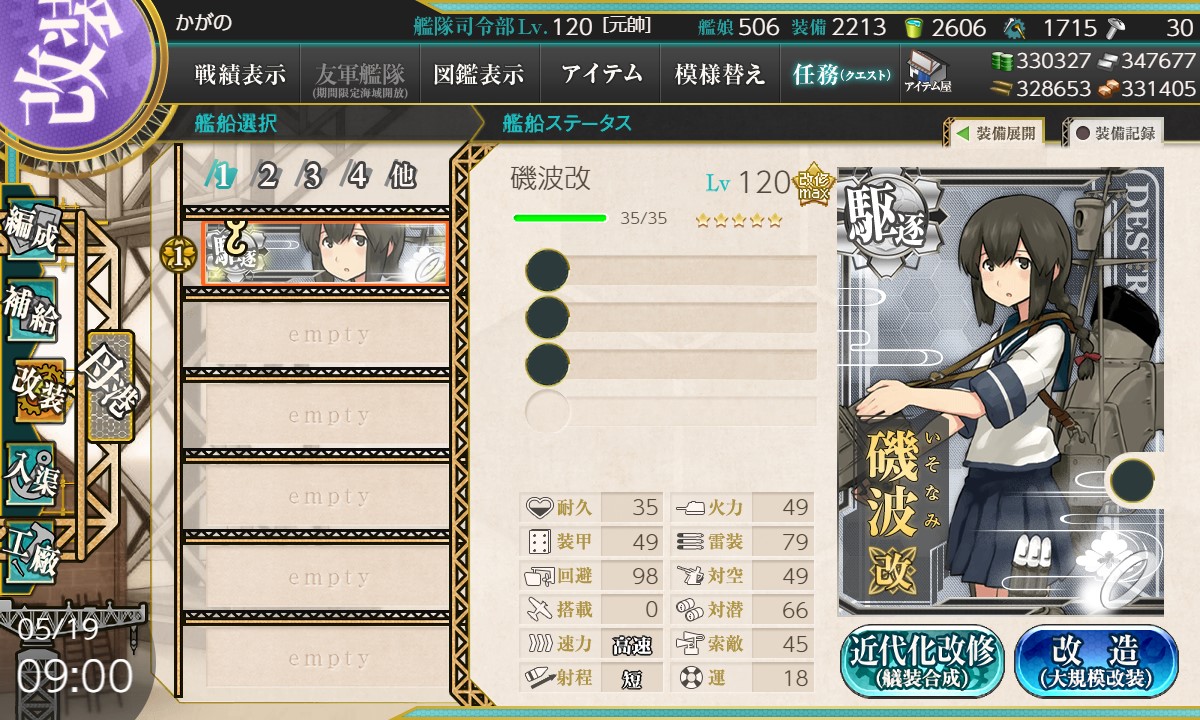This screenshot has height=720, width=1200.
Task: Click the first empty equipment slot circle
Action: (547, 270)
